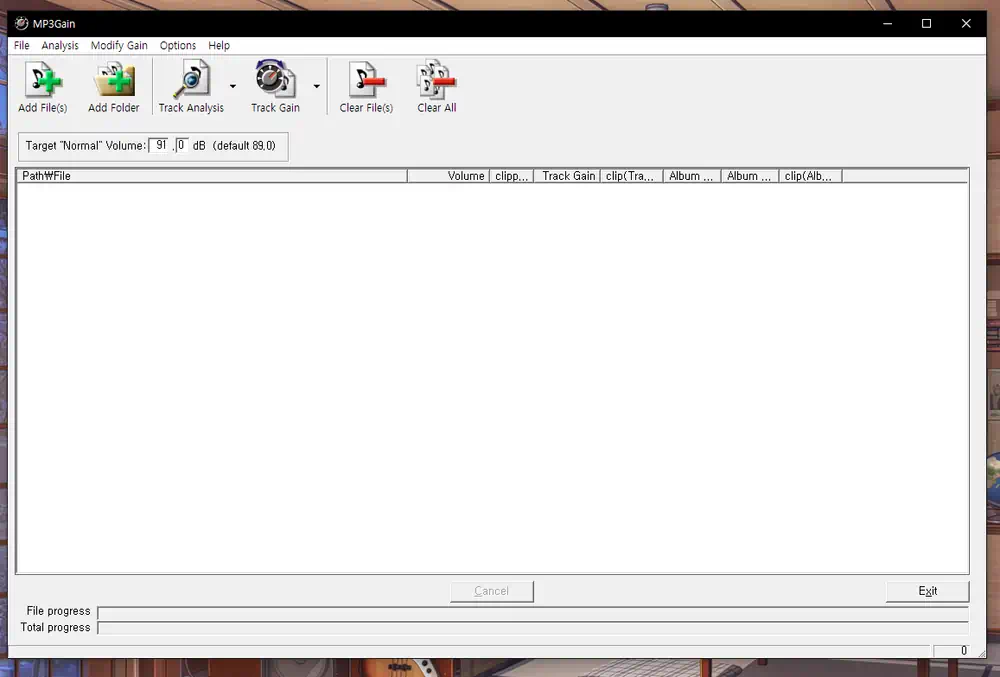Open the Options menu
Image resolution: width=1000 pixels, height=677 pixels.
click(178, 45)
